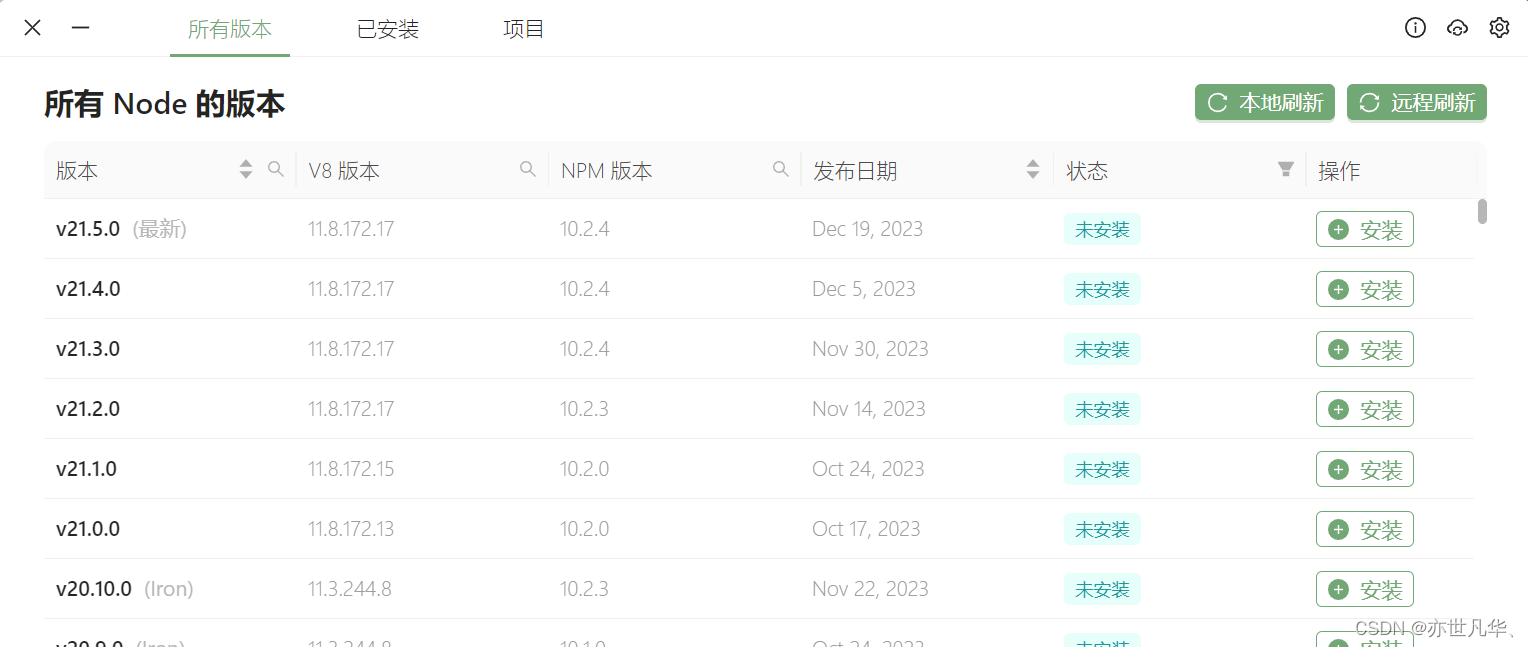Viewport: 1528px width, 647px height.
Task: Select the v21.5.0 version cell
Action: point(170,229)
